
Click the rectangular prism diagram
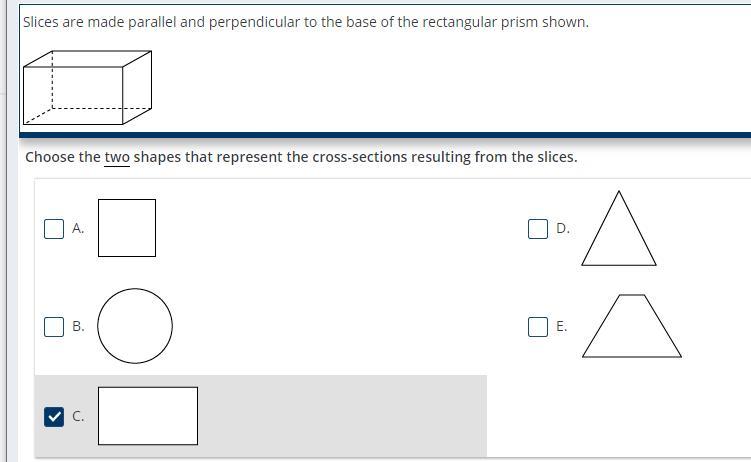[88, 88]
